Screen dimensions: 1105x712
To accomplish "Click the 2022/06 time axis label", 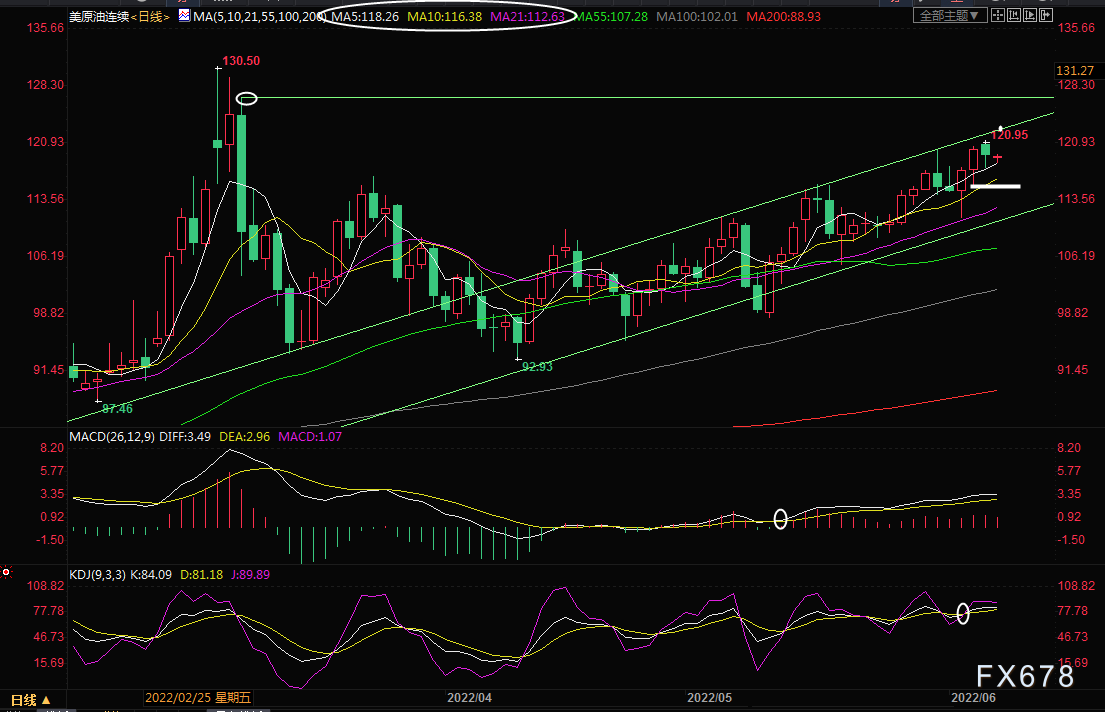I will 974,698.
